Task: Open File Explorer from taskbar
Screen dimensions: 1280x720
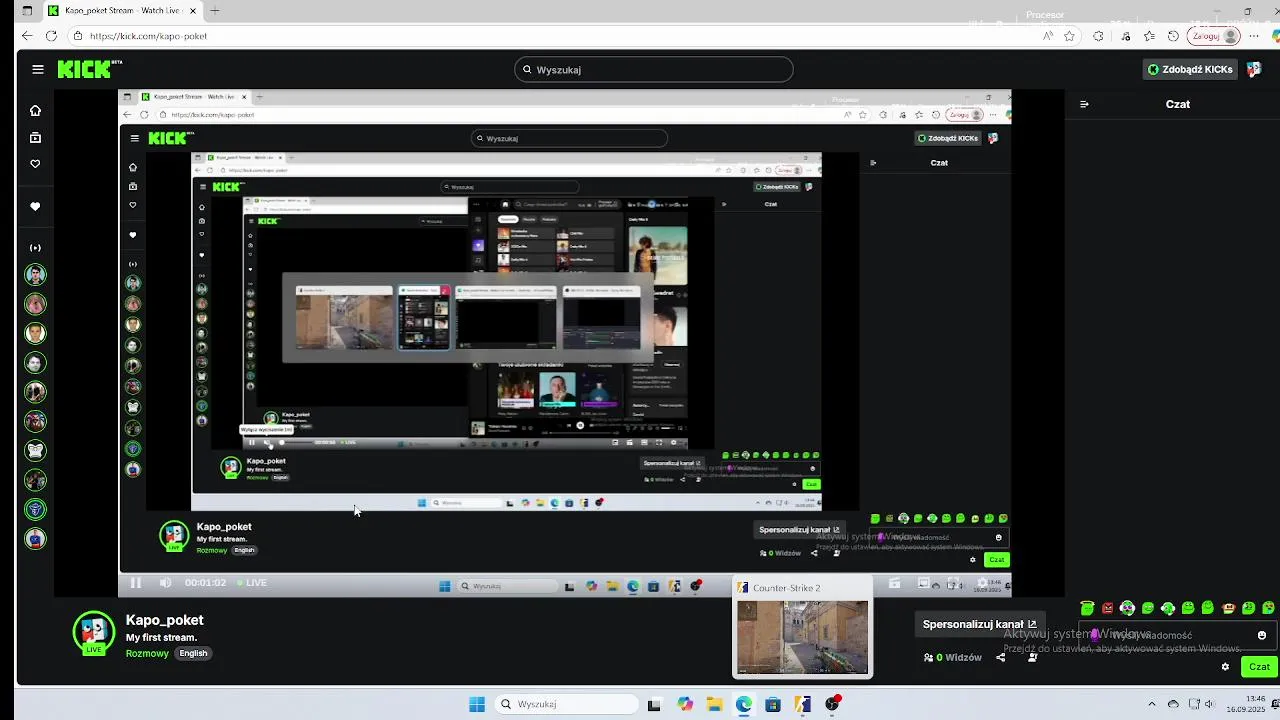Action: pos(714,704)
